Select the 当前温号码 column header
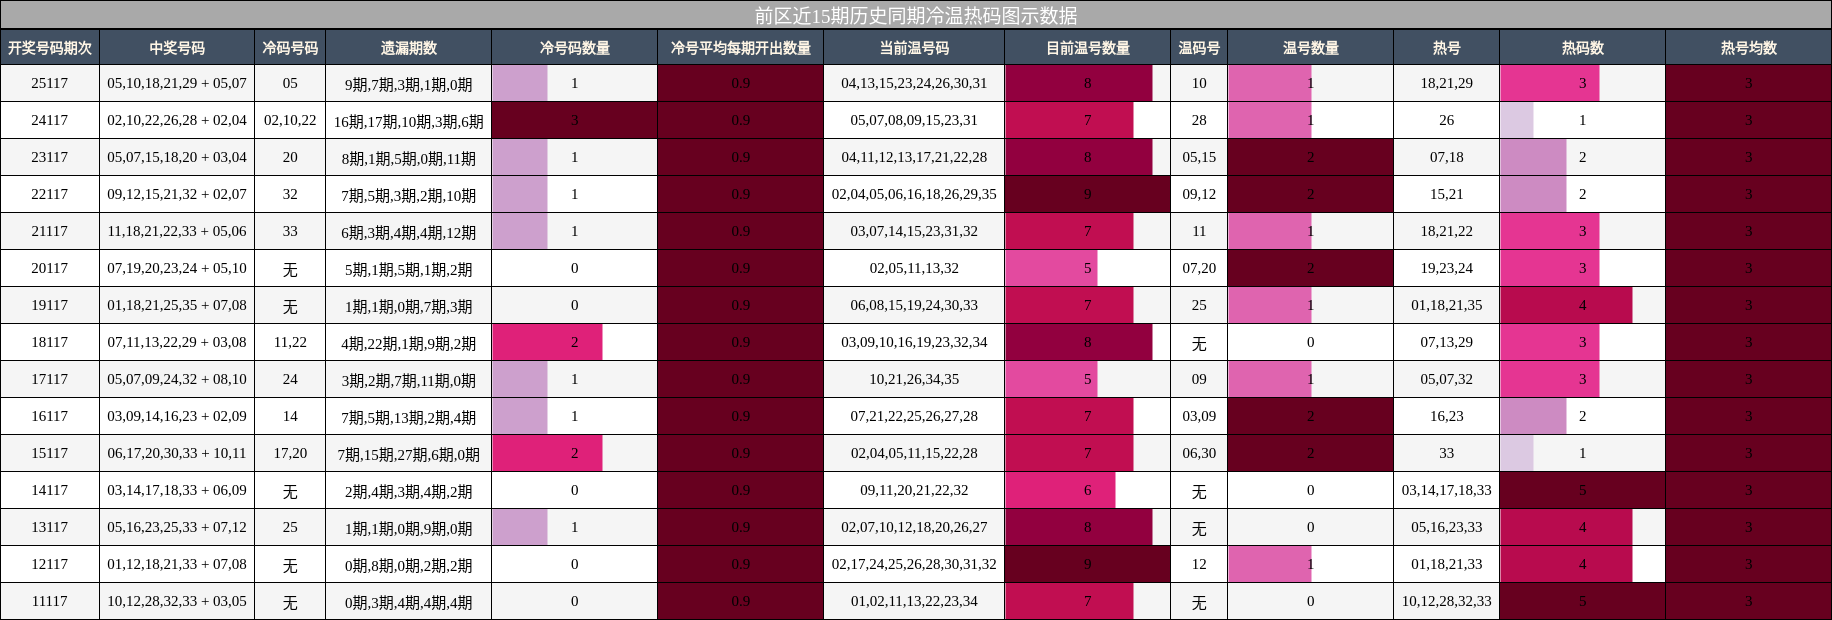The image size is (1832, 620). pyautogui.click(x=914, y=48)
